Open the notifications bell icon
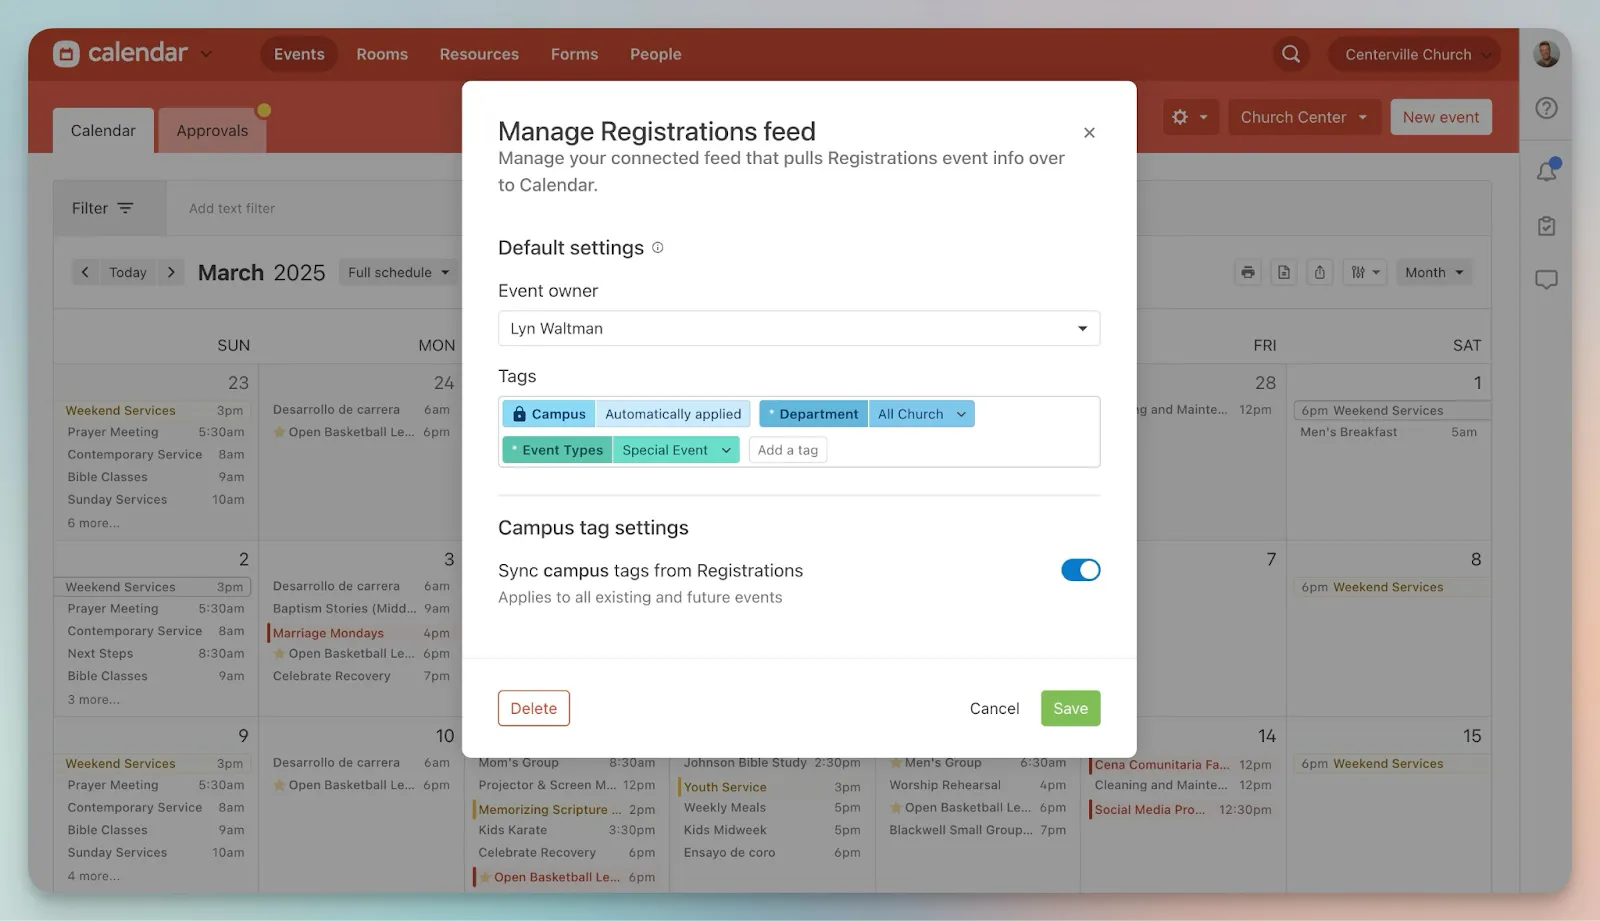The image size is (1600, 921). [x=1546, y=171]
